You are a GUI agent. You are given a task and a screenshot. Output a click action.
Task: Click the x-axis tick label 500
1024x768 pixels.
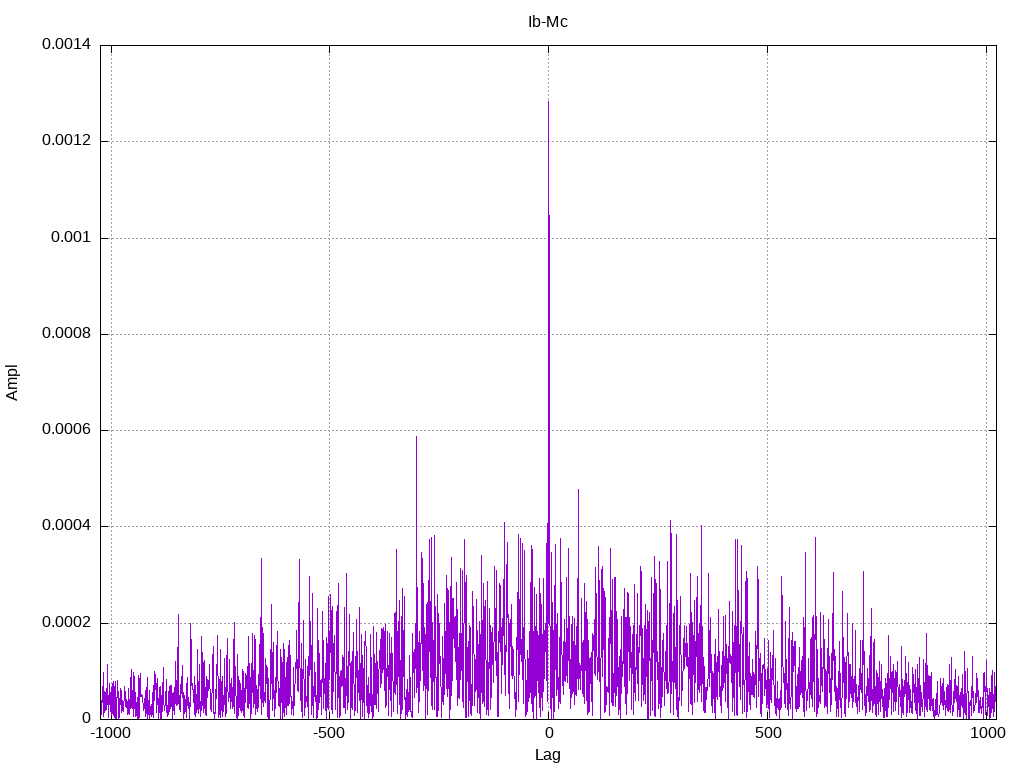tap(768, 733)
